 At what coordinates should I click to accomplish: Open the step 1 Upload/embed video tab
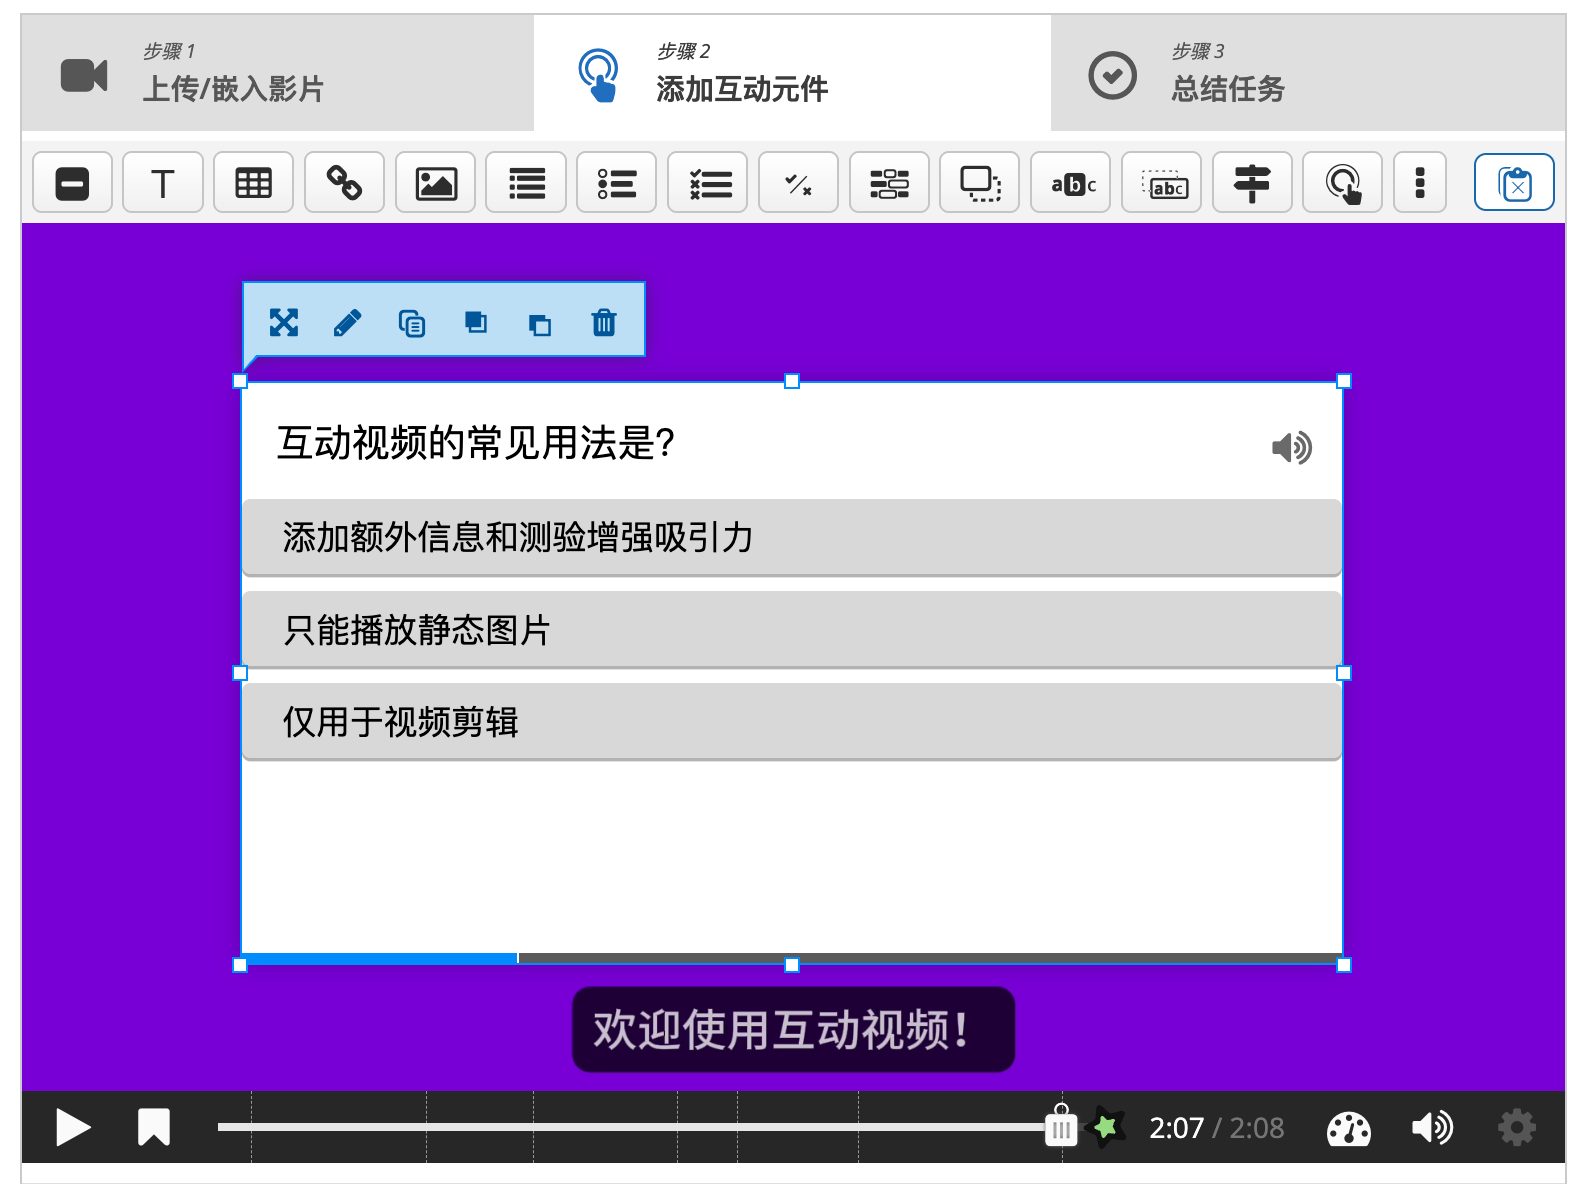click(277, 73)
